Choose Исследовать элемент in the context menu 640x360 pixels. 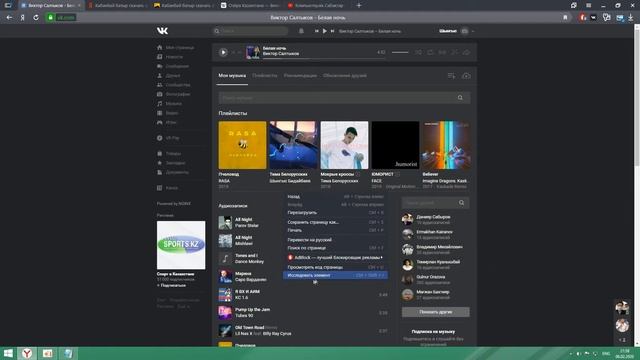click(x=335, y=276)
